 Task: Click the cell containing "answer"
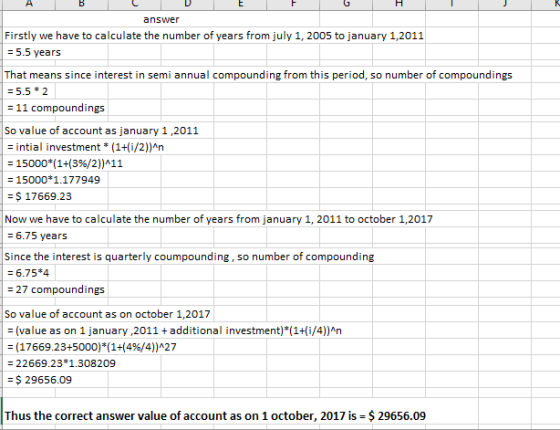pyautogui.click(x=161, y=19)
